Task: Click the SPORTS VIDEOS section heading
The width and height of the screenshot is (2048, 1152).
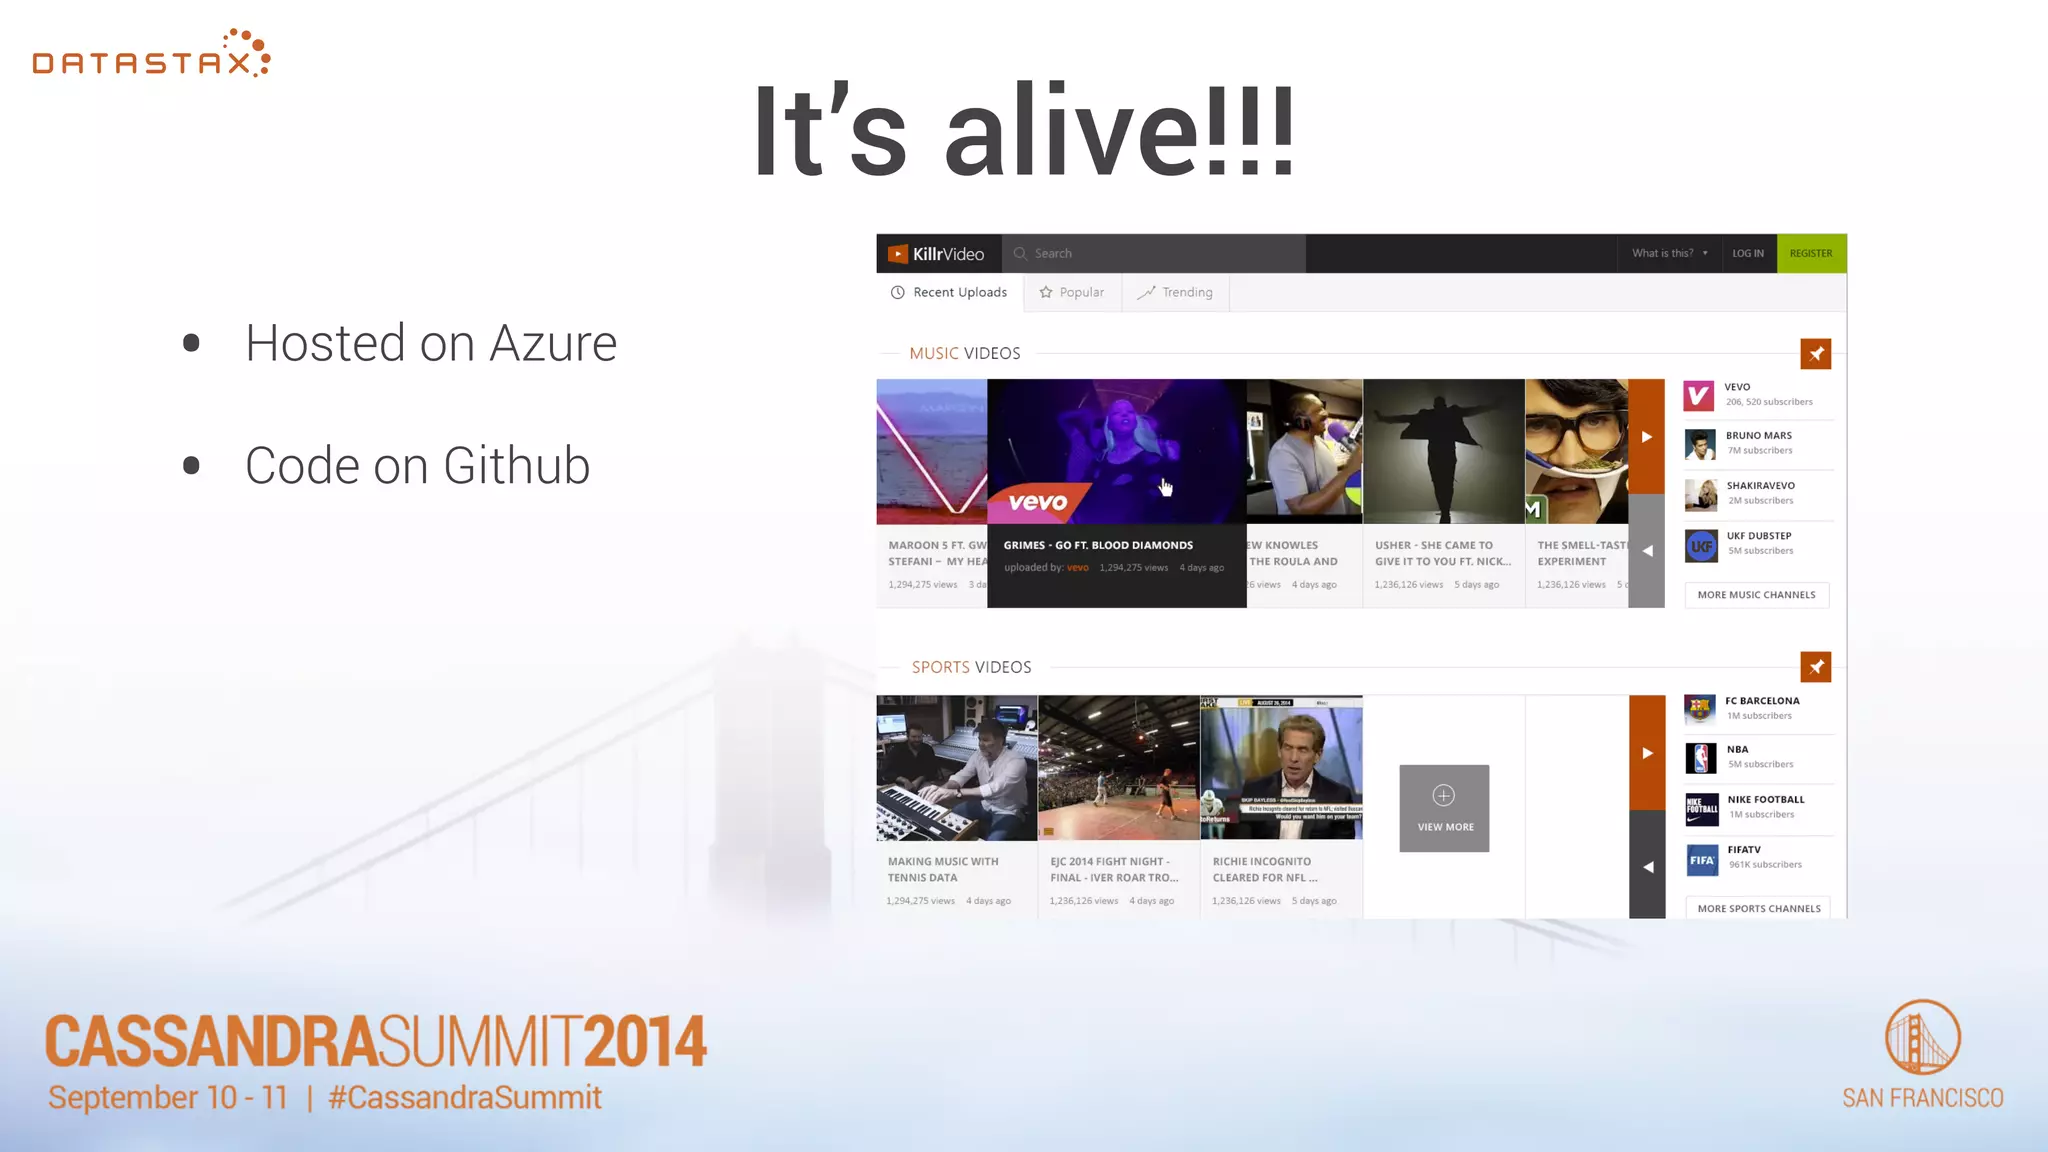Action: pos(971,667)
